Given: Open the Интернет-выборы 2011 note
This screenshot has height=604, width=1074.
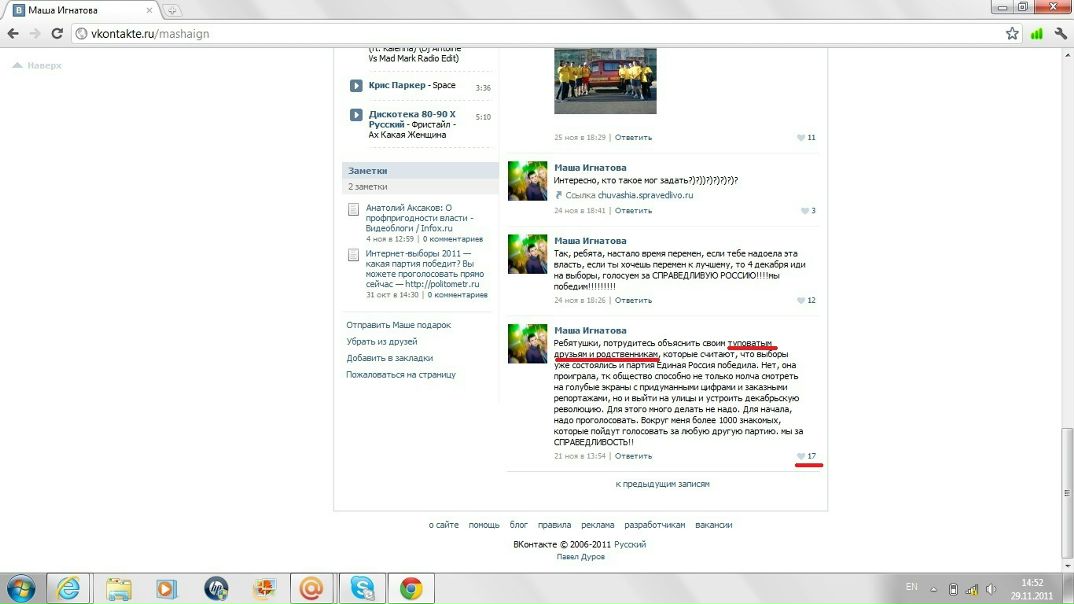Looking at the screenshot, I should pyautogui.click(x=424, y=268).
